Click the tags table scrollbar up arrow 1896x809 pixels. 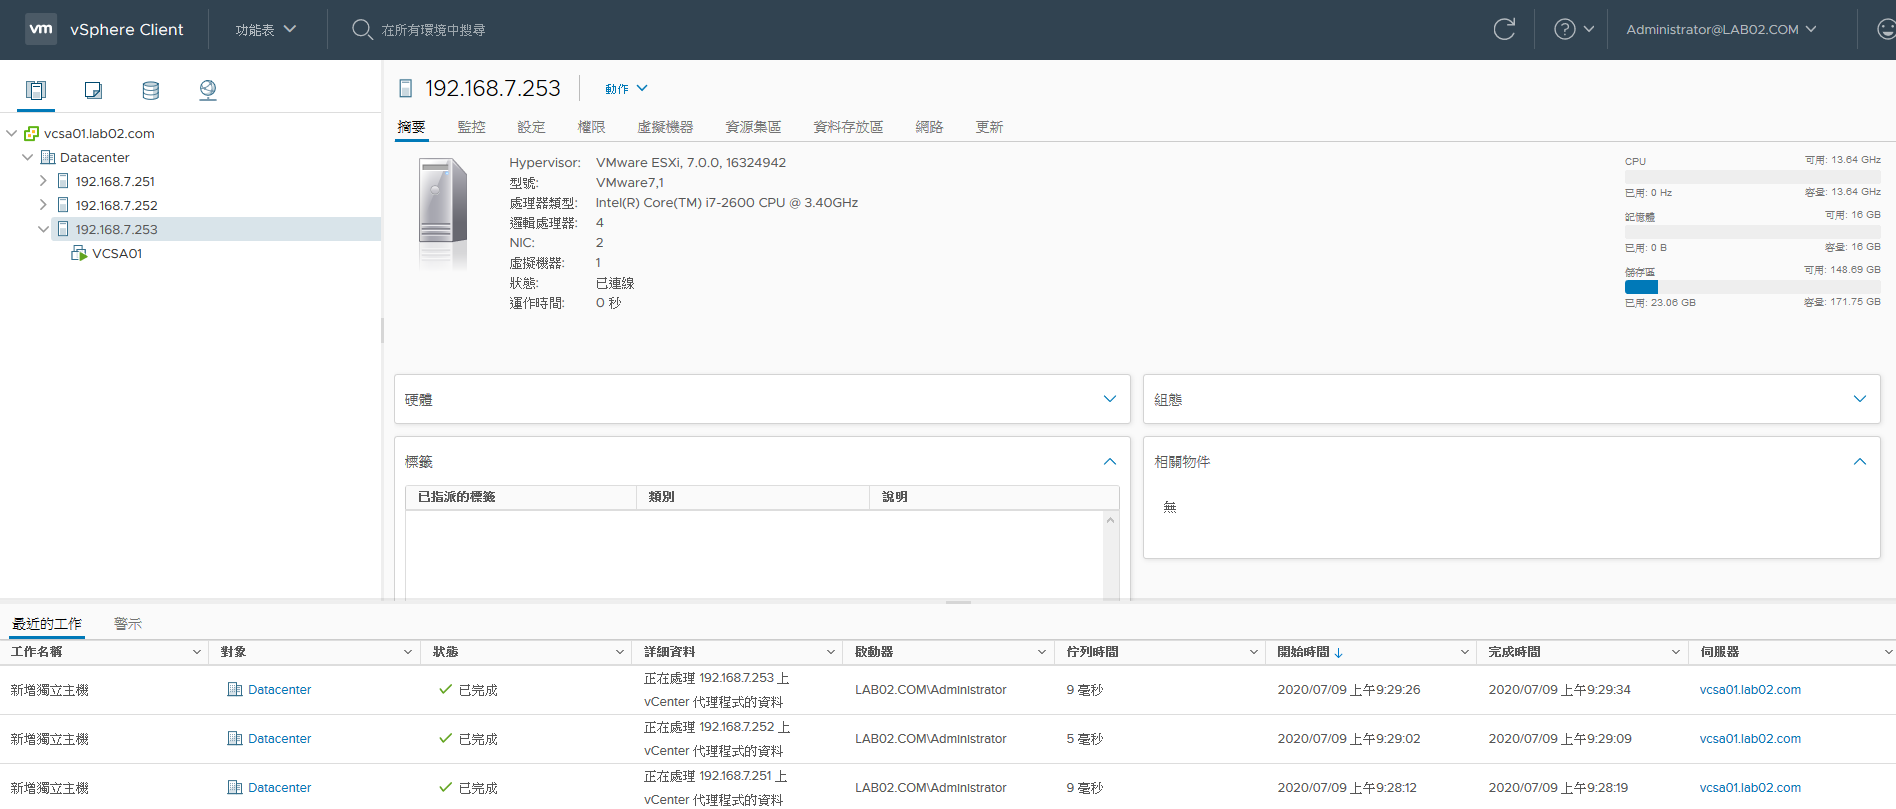click(x=1110, y=520)
